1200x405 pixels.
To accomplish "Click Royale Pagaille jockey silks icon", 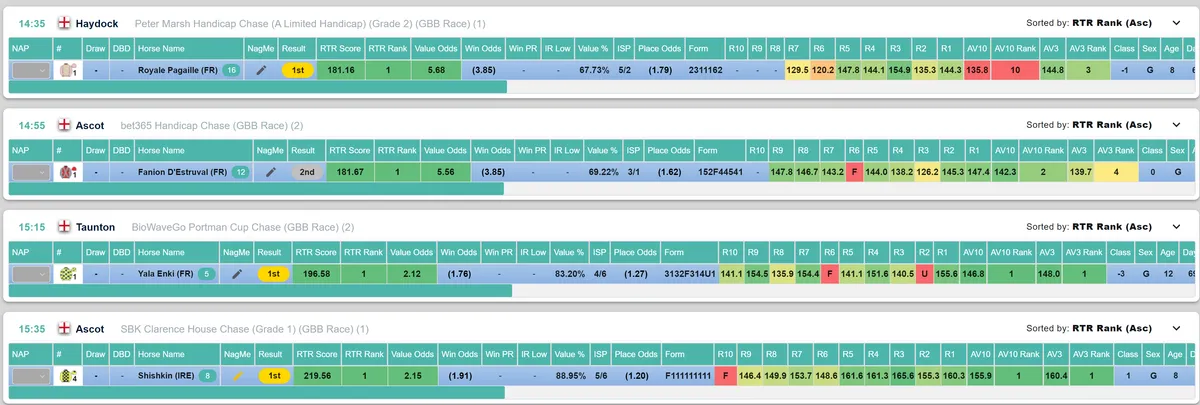I will (x=68, y=71).
